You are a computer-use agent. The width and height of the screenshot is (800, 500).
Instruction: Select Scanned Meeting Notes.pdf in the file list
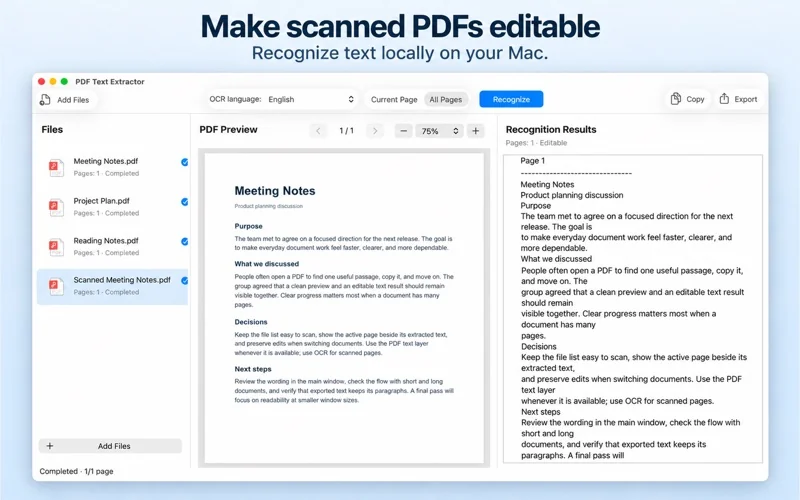(112, 286)
